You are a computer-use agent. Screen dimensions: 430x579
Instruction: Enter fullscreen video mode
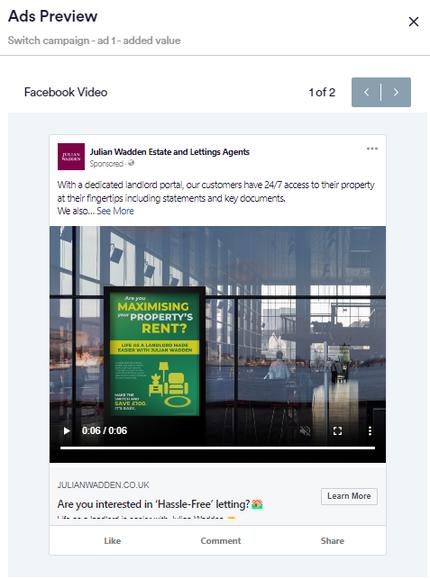pos(337,431)
